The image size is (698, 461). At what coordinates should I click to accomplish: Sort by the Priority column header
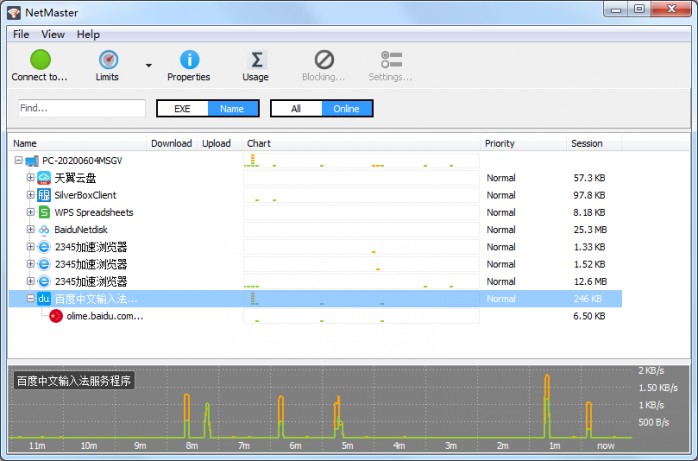click(524, 143)
